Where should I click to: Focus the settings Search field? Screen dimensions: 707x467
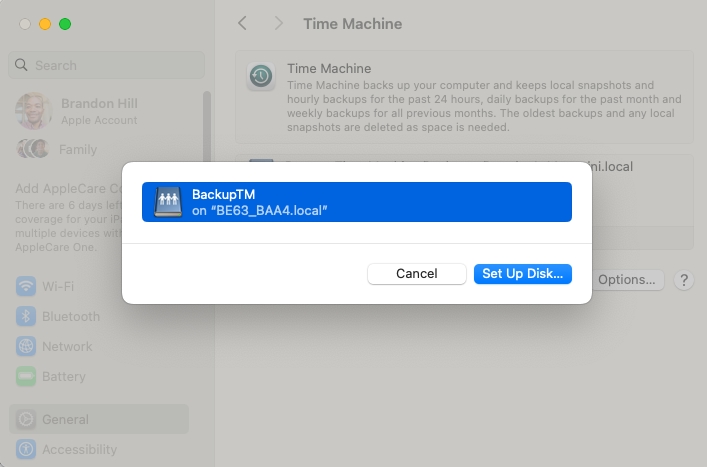pyautogui.click(x=106, y=65)
